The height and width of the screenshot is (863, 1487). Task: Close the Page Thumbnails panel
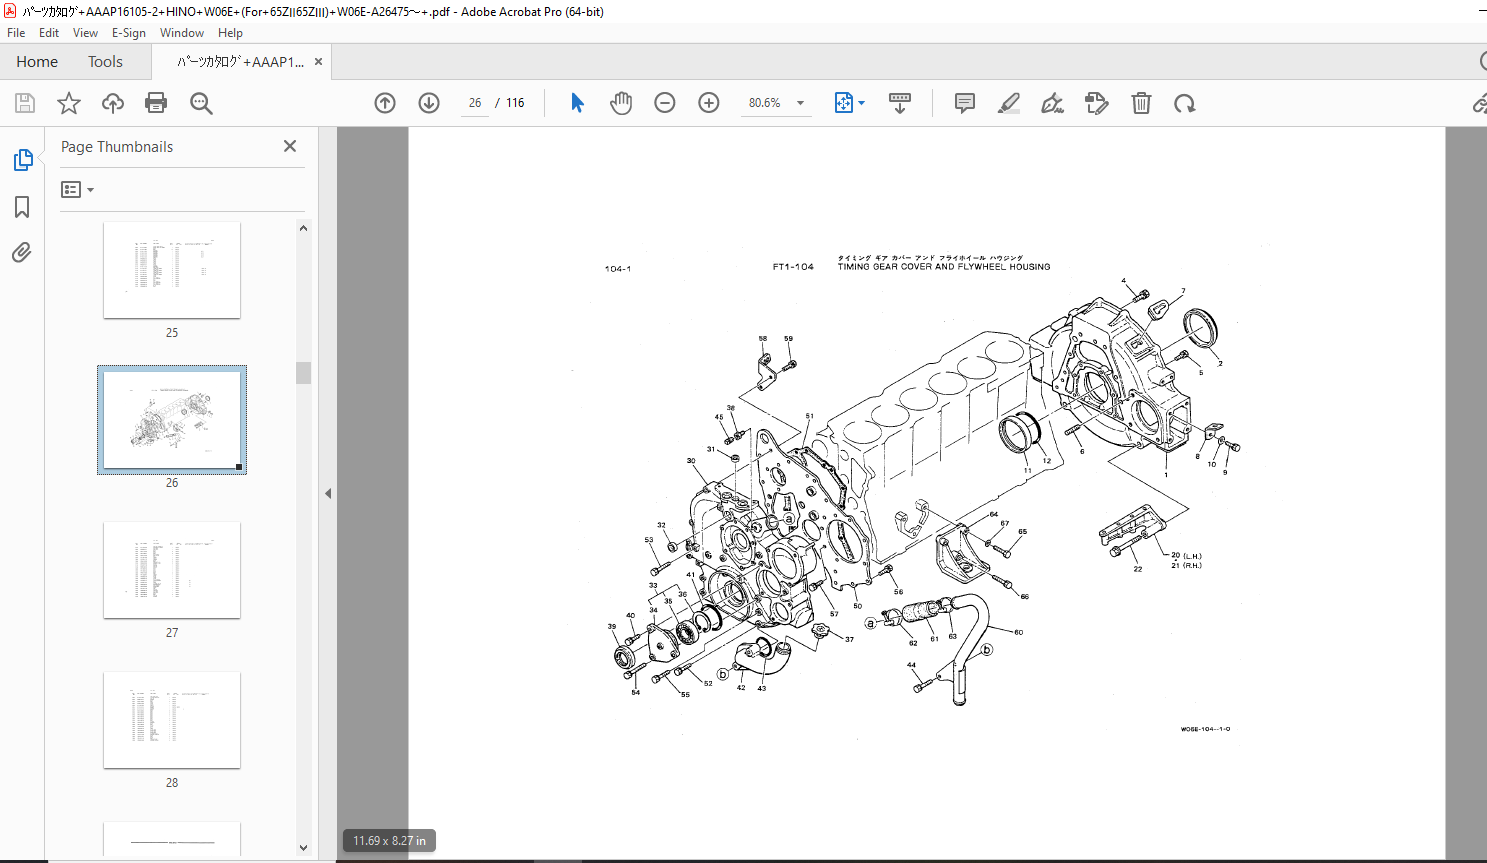click(290, 146)
